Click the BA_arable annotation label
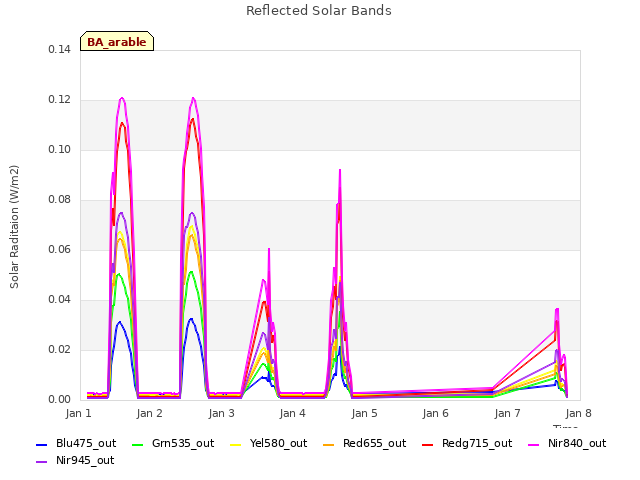This screenshot has width=640, height=480. pos(117,42)
